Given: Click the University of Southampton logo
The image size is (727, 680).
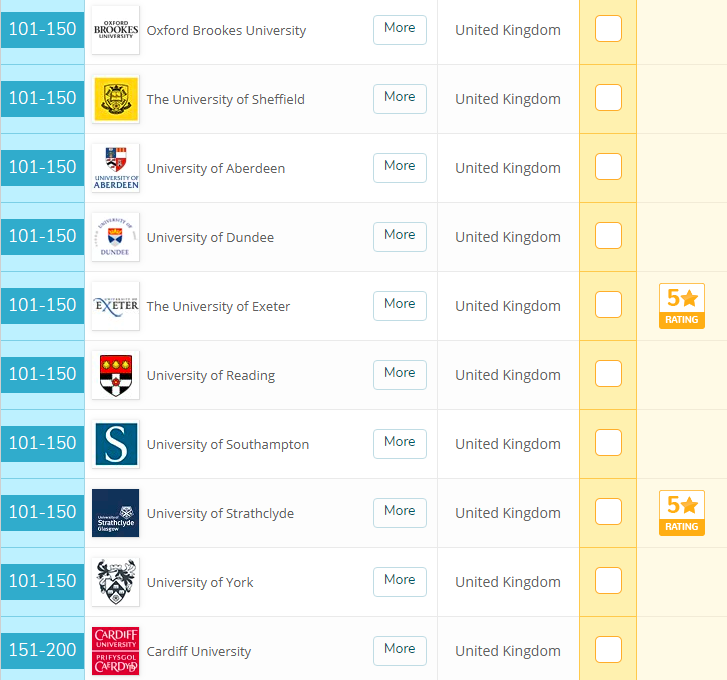Looking at the screenshot, I should pos(115,444).
